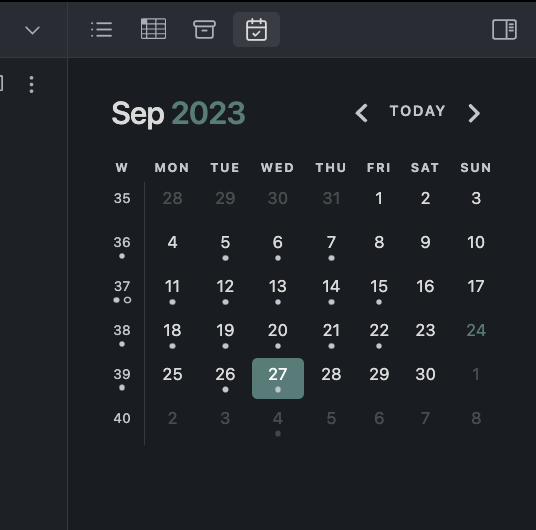Choose September 13 on calendar
The image size is (536, 530).
tap(278, 291)
